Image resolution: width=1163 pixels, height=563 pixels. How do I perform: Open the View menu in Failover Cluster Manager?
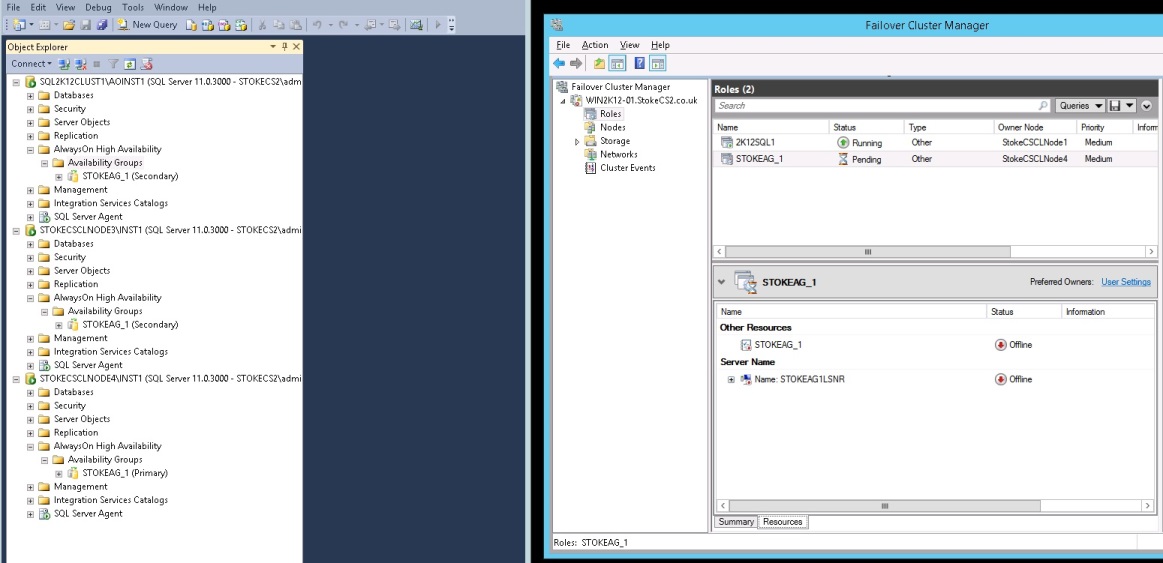(x=630, y=45)
